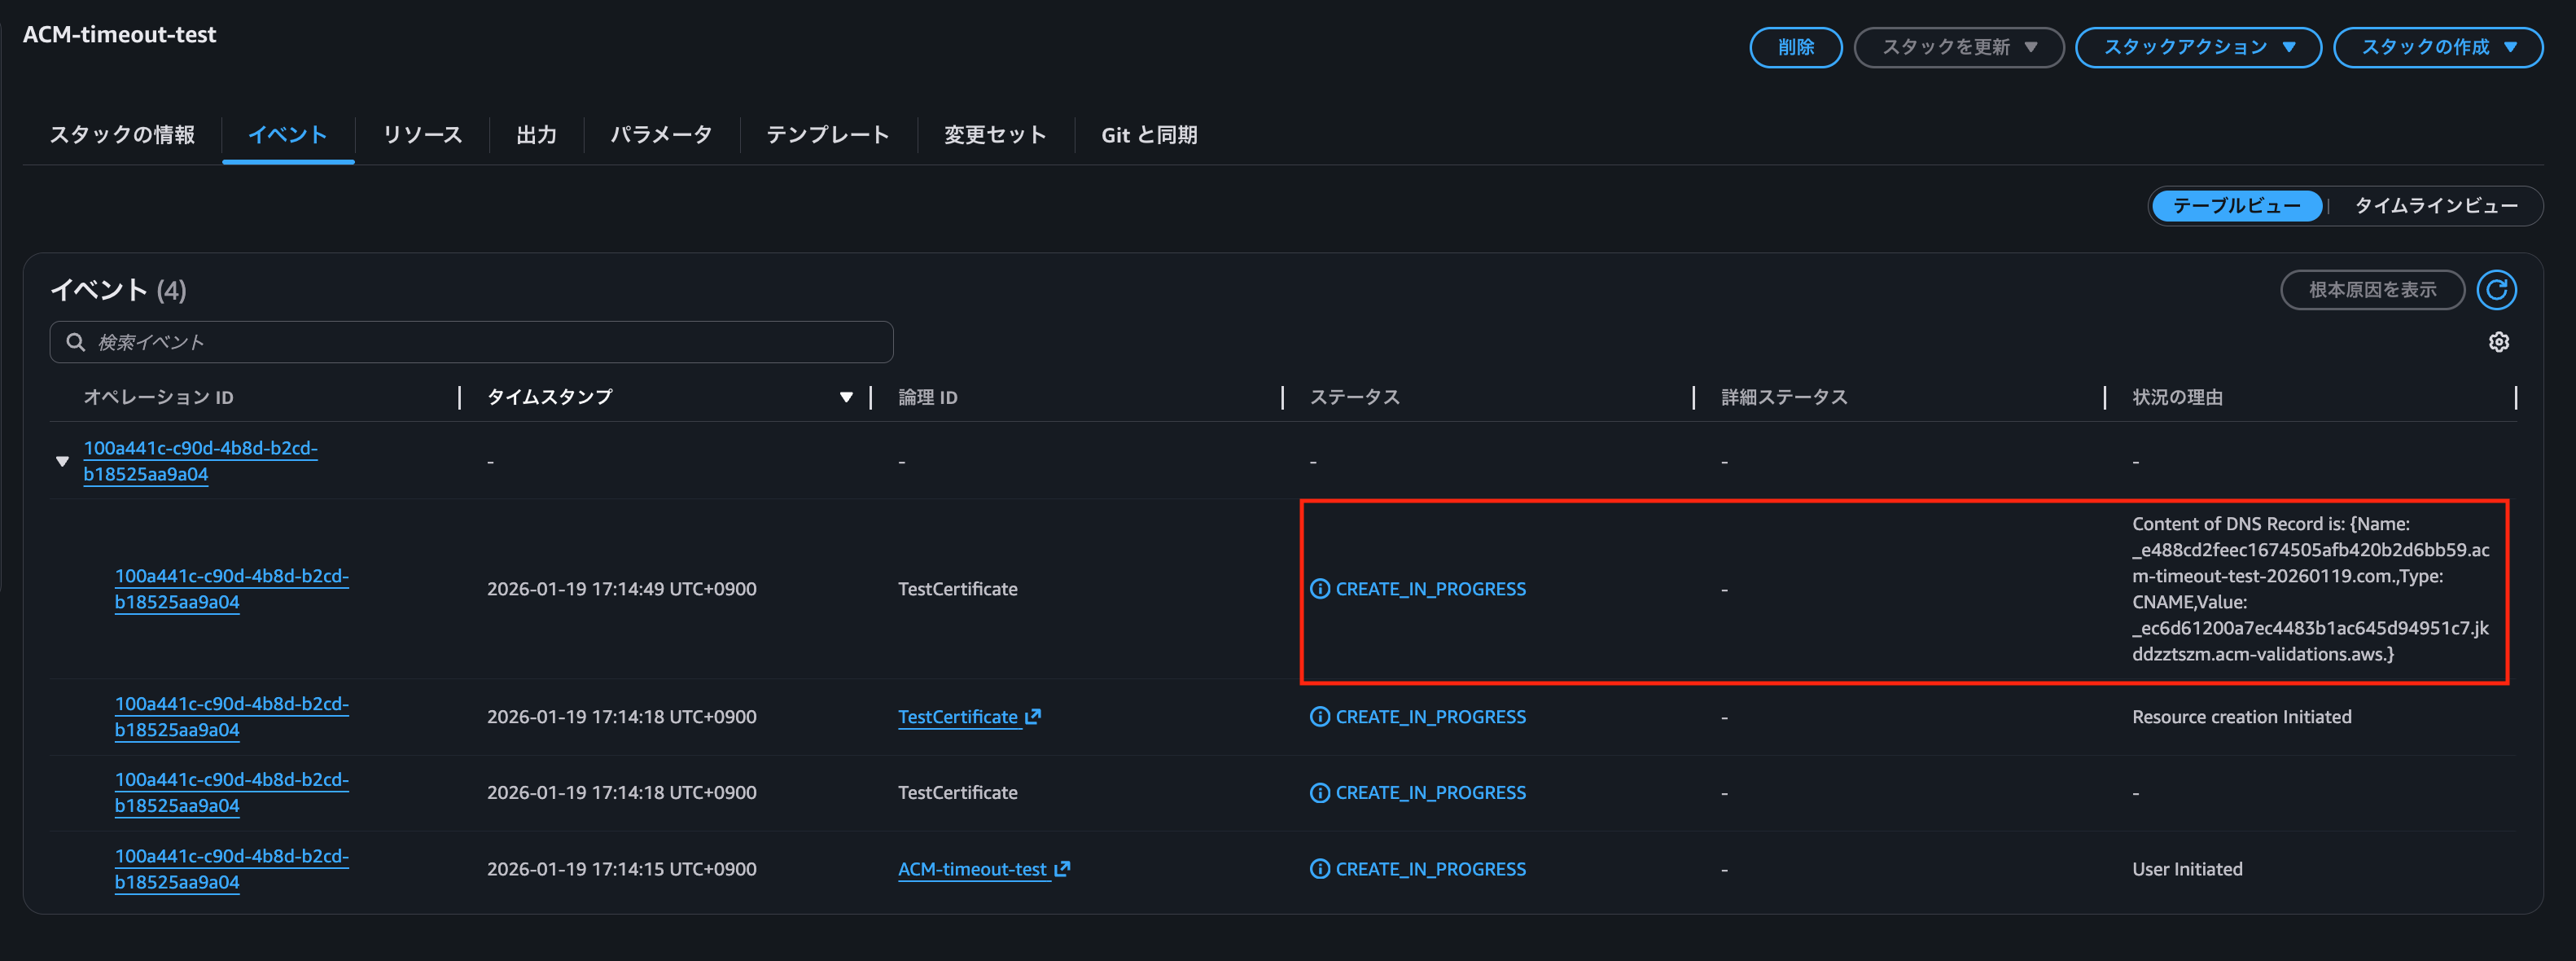Sort by the タイムスタンプ column arrow
This screenshot has width=2576, height=961.
pos(846,397)
